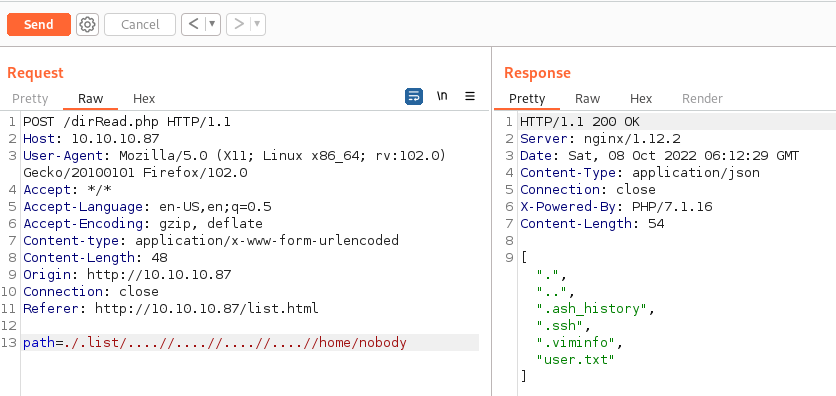Click the Connection: close request header

(x=91, y=292)
